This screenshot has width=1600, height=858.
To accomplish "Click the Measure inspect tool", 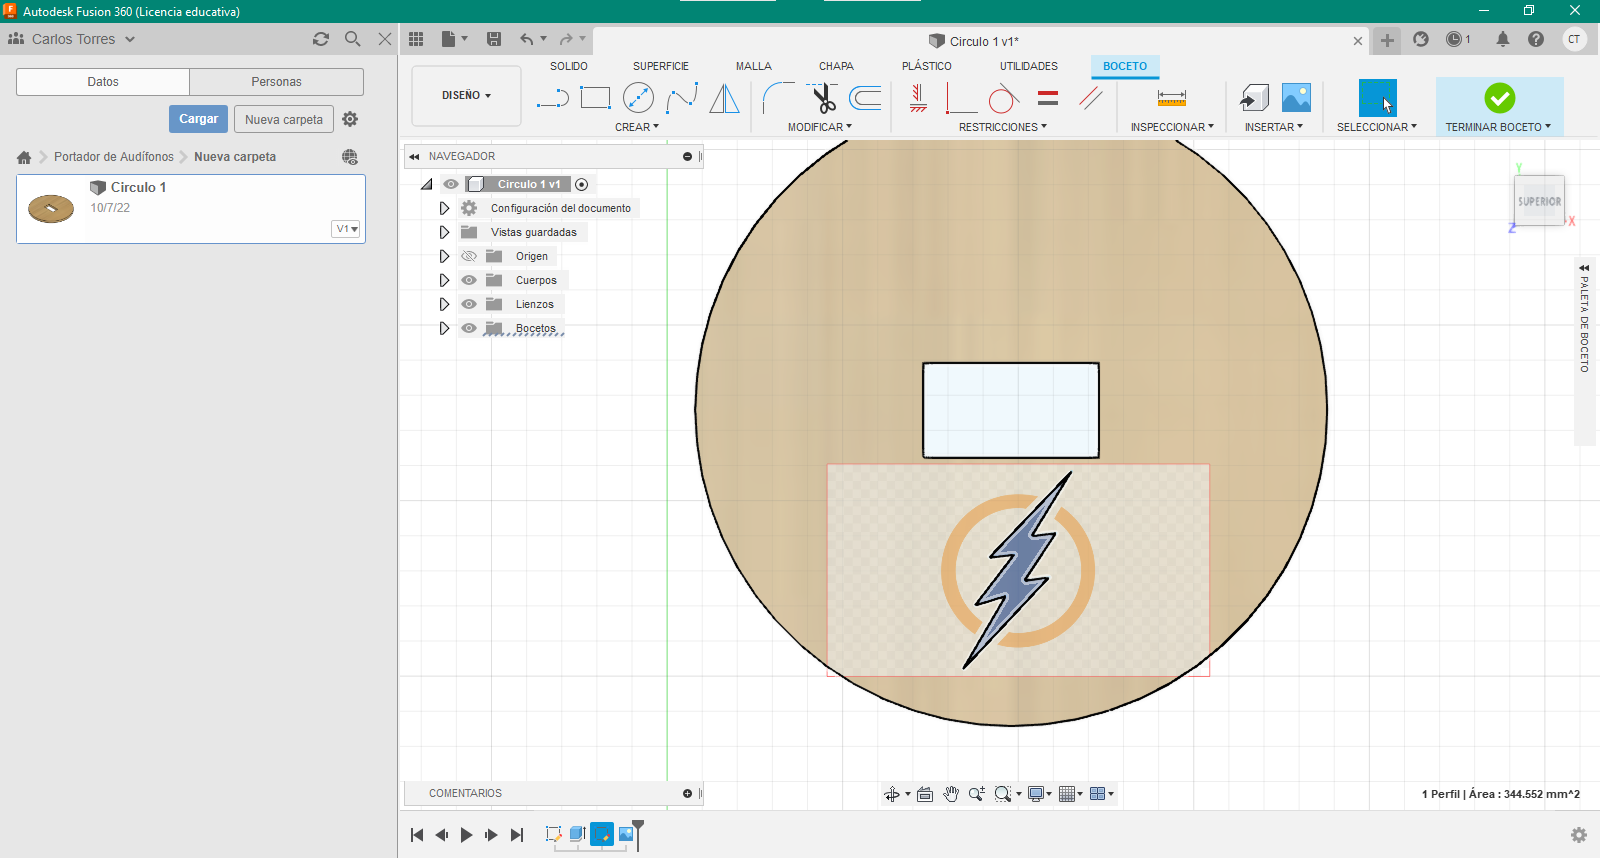I will [1171, 98].
